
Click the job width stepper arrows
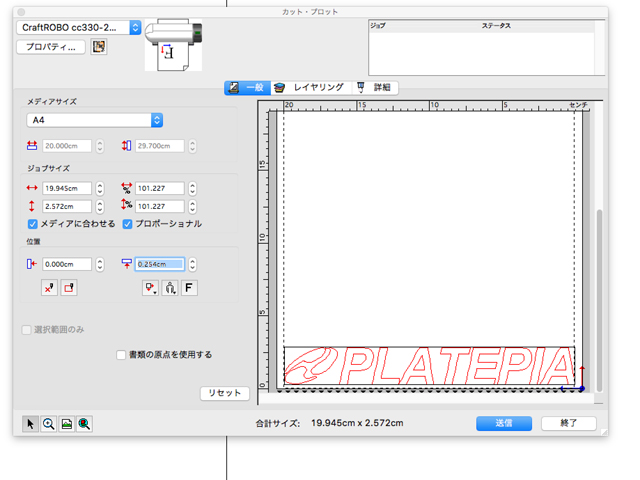point(99,188)
